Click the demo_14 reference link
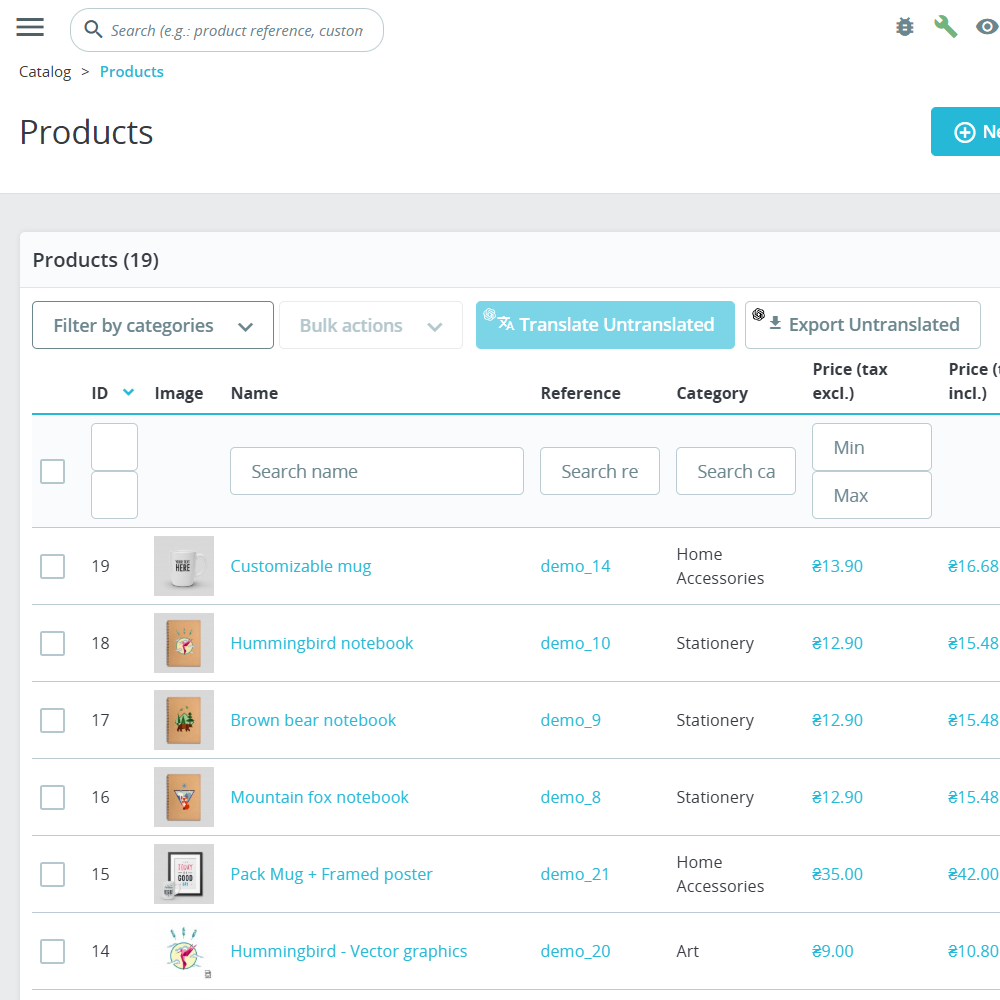Image resolution: width=1000 pixels, height=1000 pixels. 574,566
